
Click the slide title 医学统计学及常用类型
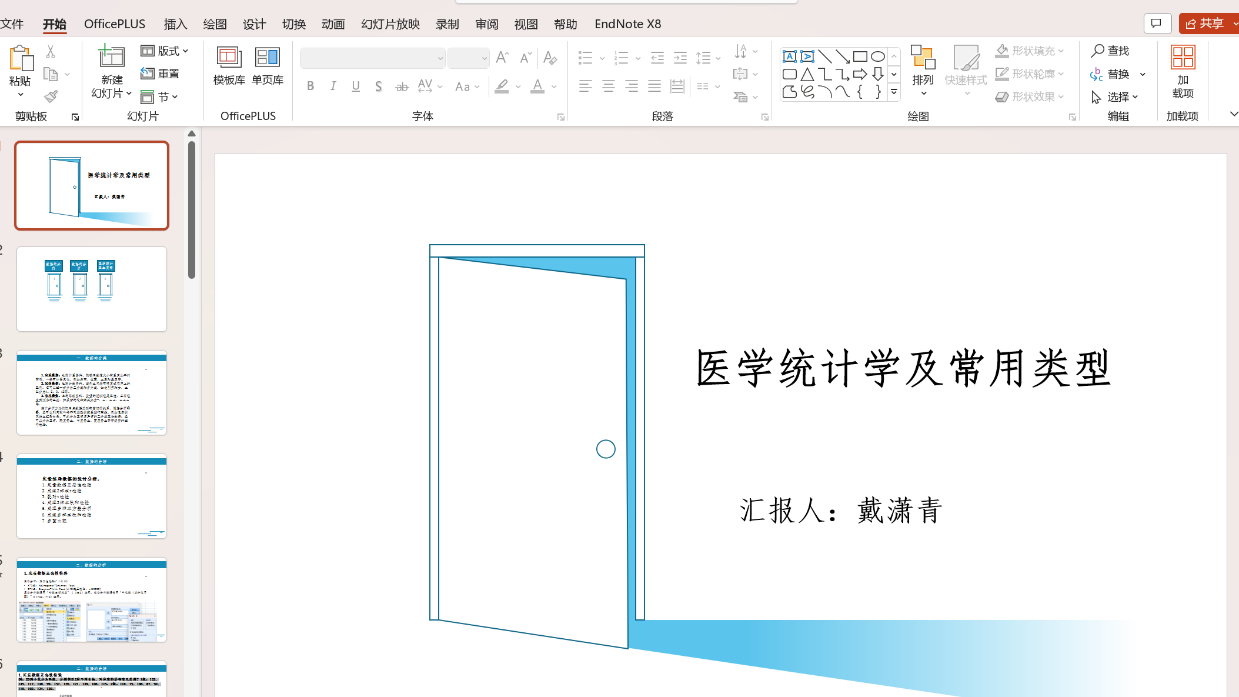(x=904, y=368)
